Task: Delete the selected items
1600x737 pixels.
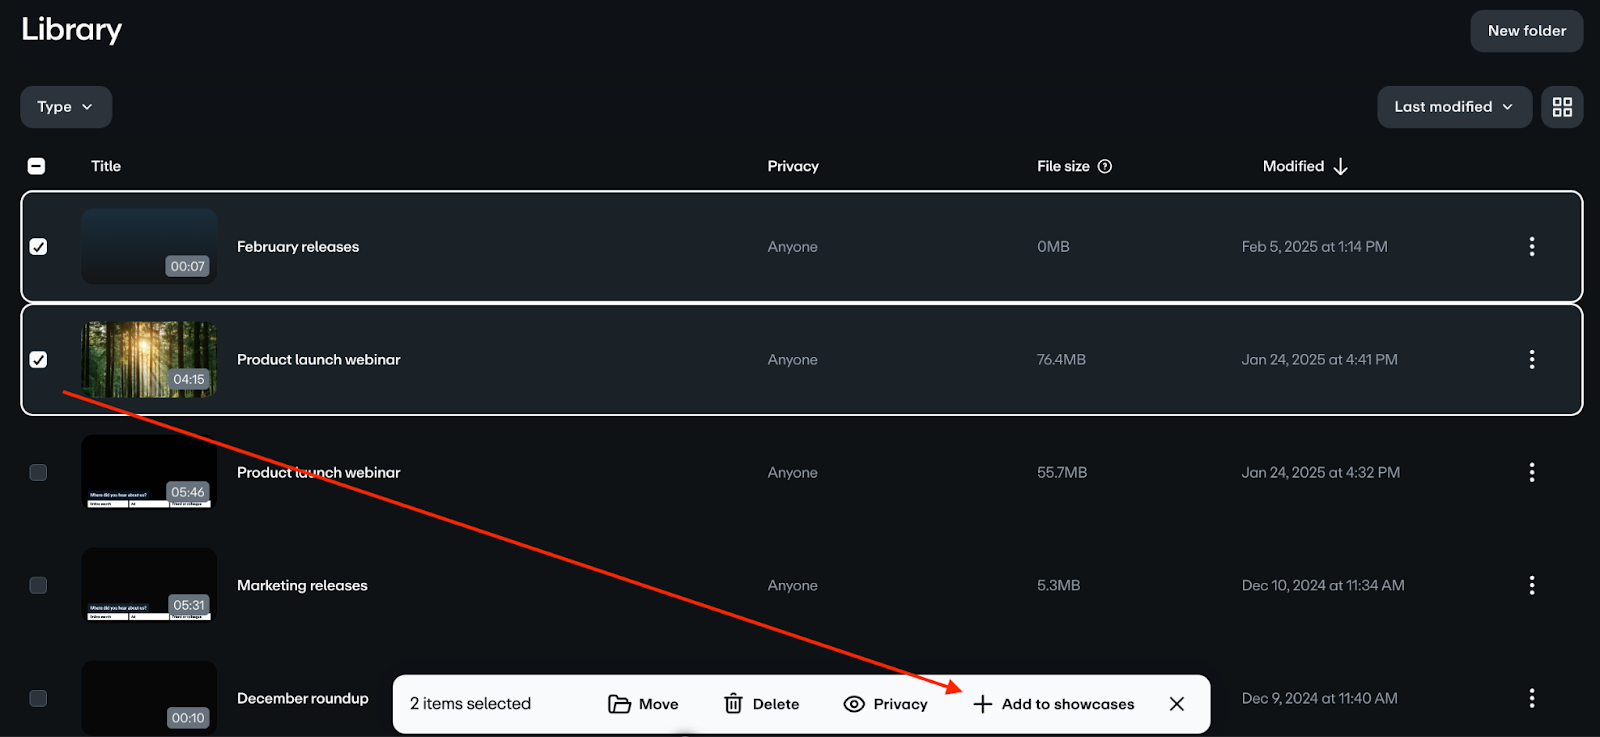Action: coord(761,704)
